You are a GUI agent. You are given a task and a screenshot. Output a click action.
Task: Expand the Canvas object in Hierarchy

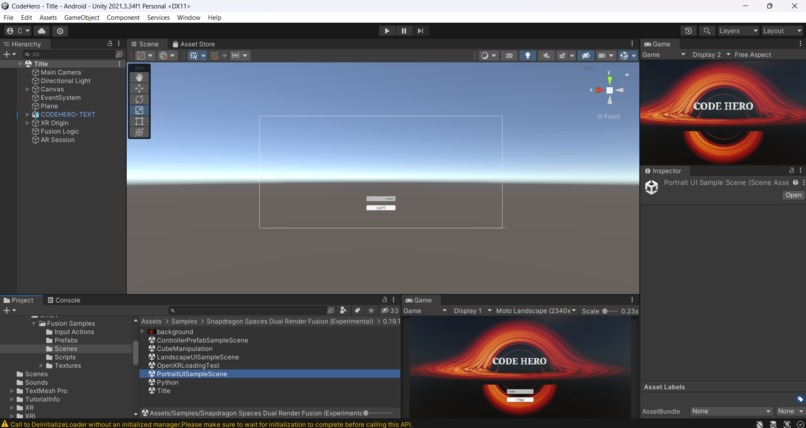pyautogui.click(x=27, y=89)
